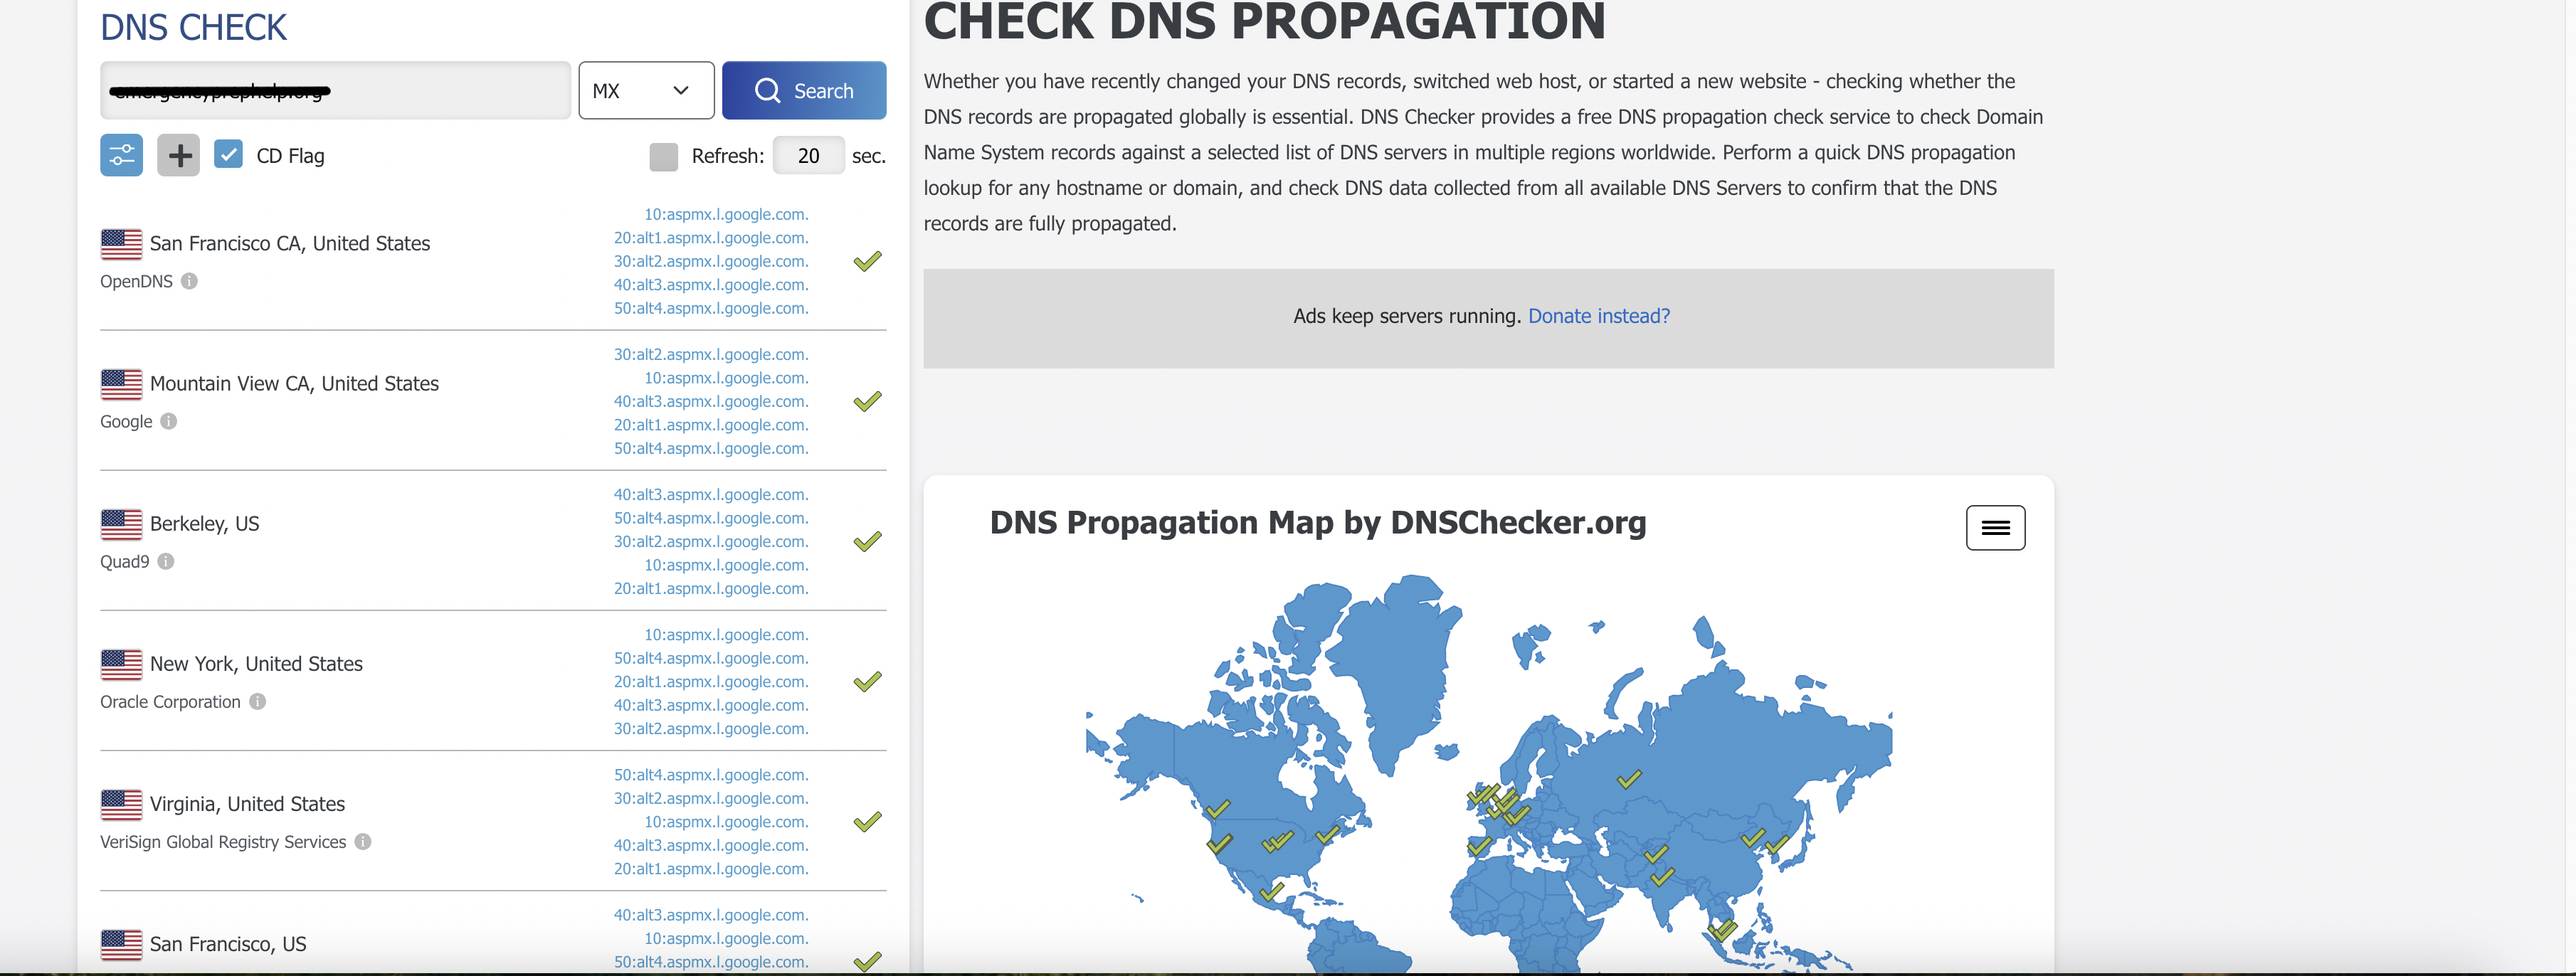This screenshot has width=2576, height=976.
Task: Click the Virginia row green checkmark
Action: [x=867, y=821]
